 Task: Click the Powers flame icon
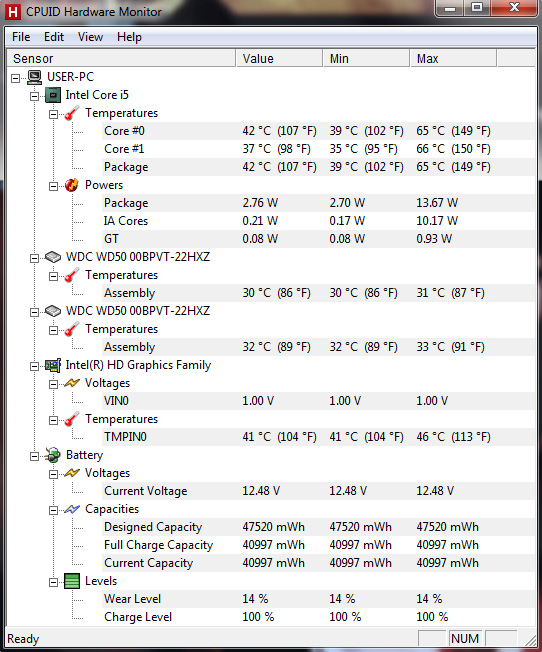coord(72,185)
